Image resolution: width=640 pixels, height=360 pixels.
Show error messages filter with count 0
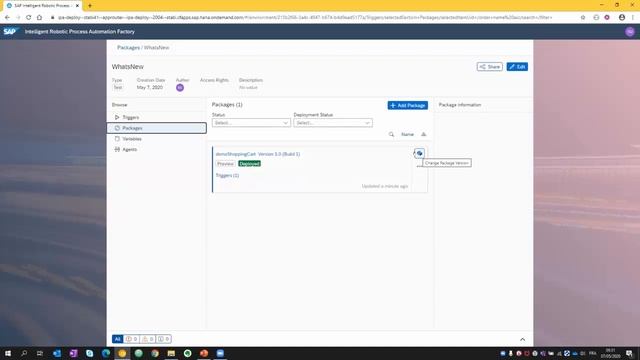(x=131, y=339)
